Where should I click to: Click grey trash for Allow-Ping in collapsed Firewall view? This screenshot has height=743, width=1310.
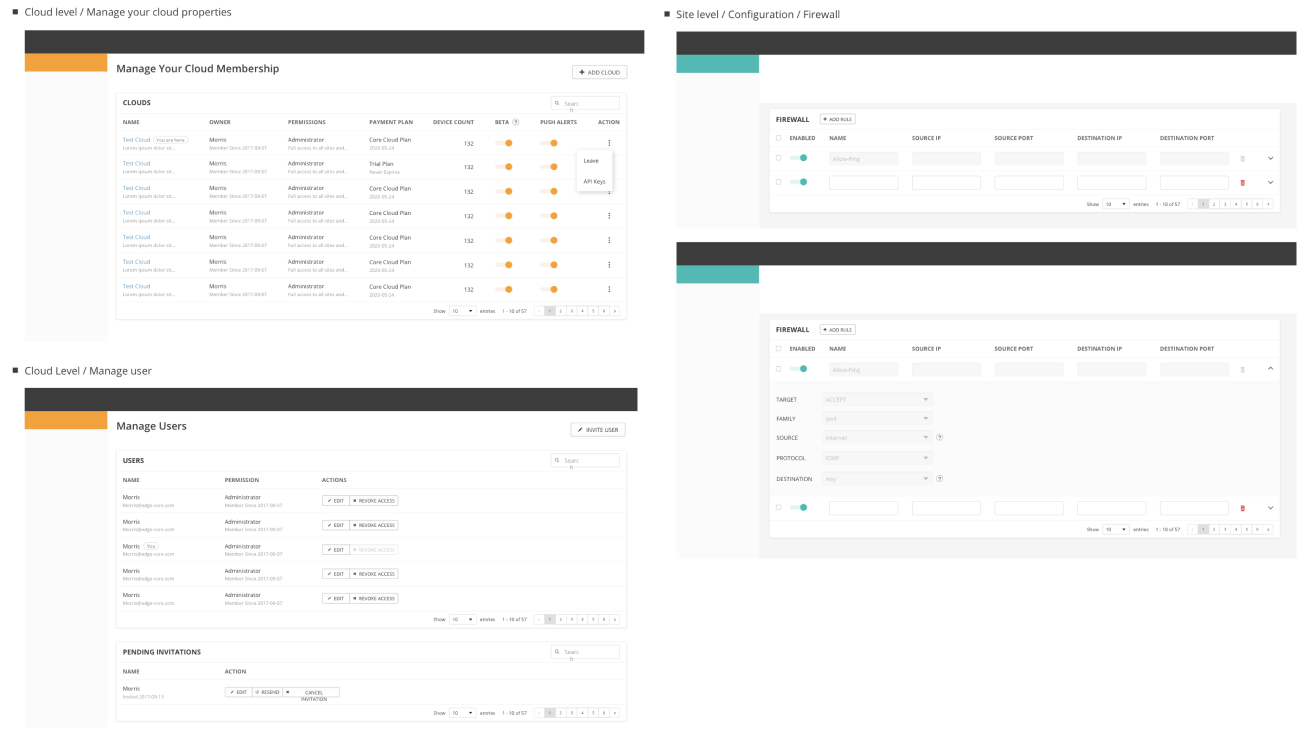pos(1243,158)
